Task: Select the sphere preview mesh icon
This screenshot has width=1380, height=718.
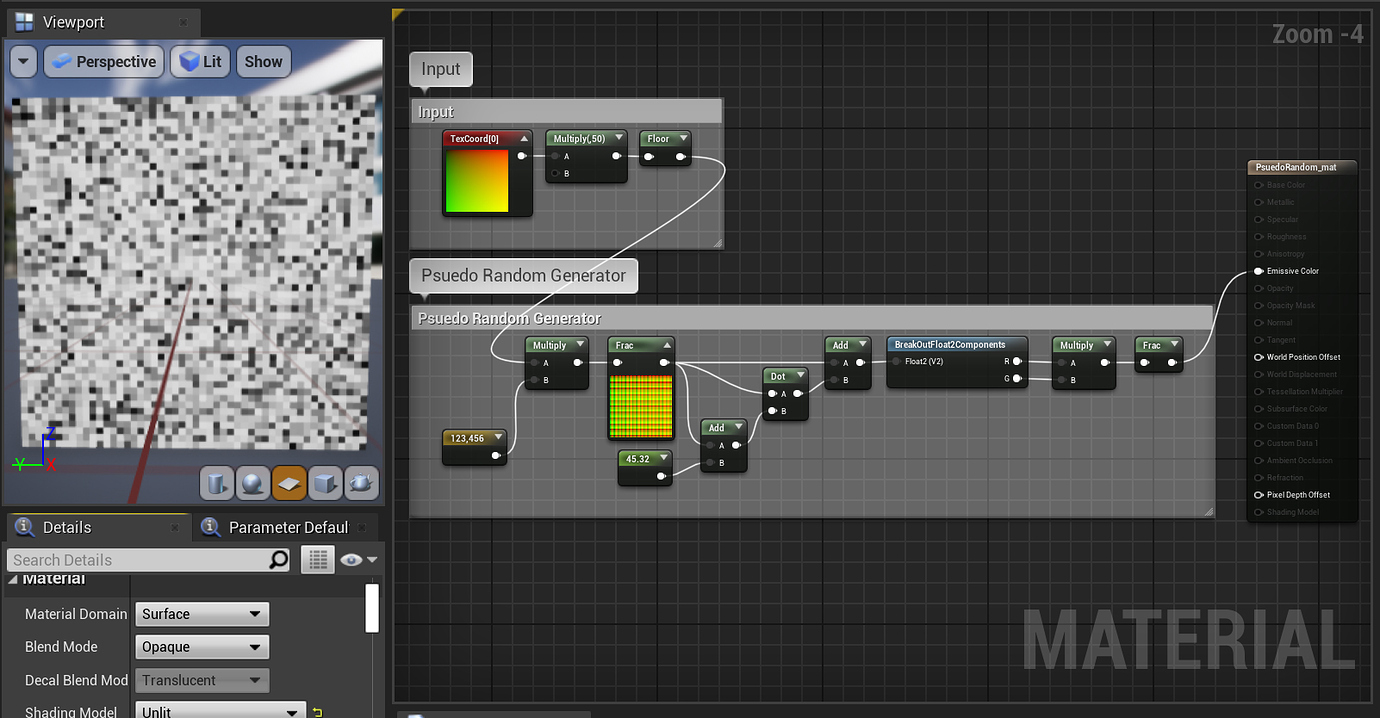Action: pyautogui.click(x=253, y=483)
